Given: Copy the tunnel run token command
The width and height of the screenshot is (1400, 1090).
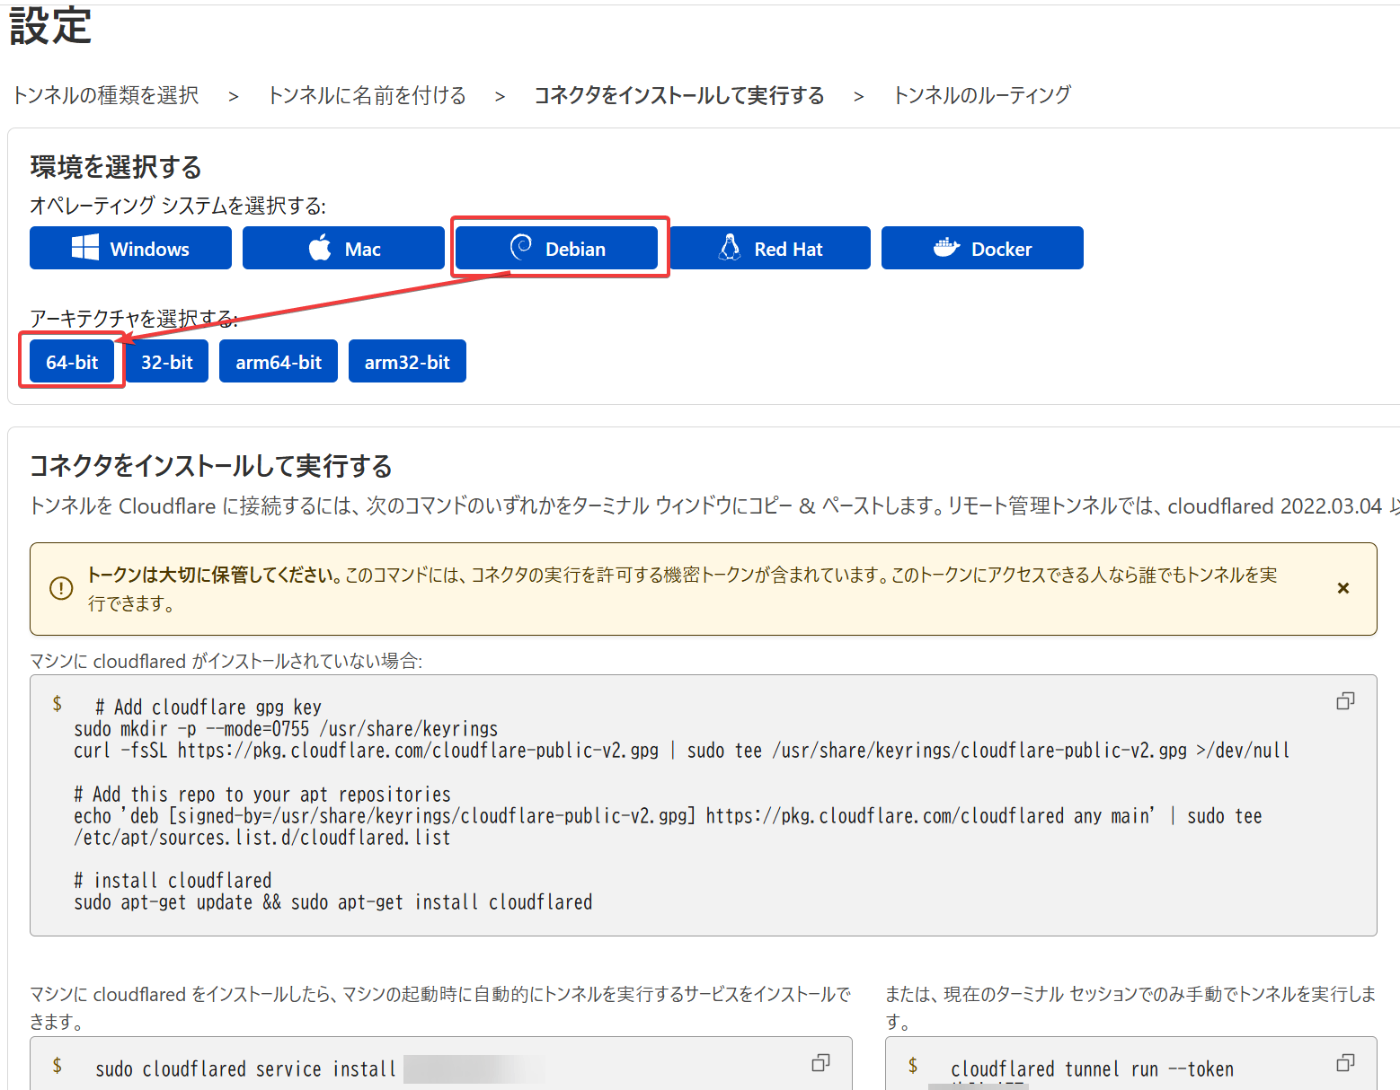Looking at the screenshot, I should tap(1345, 1063).
